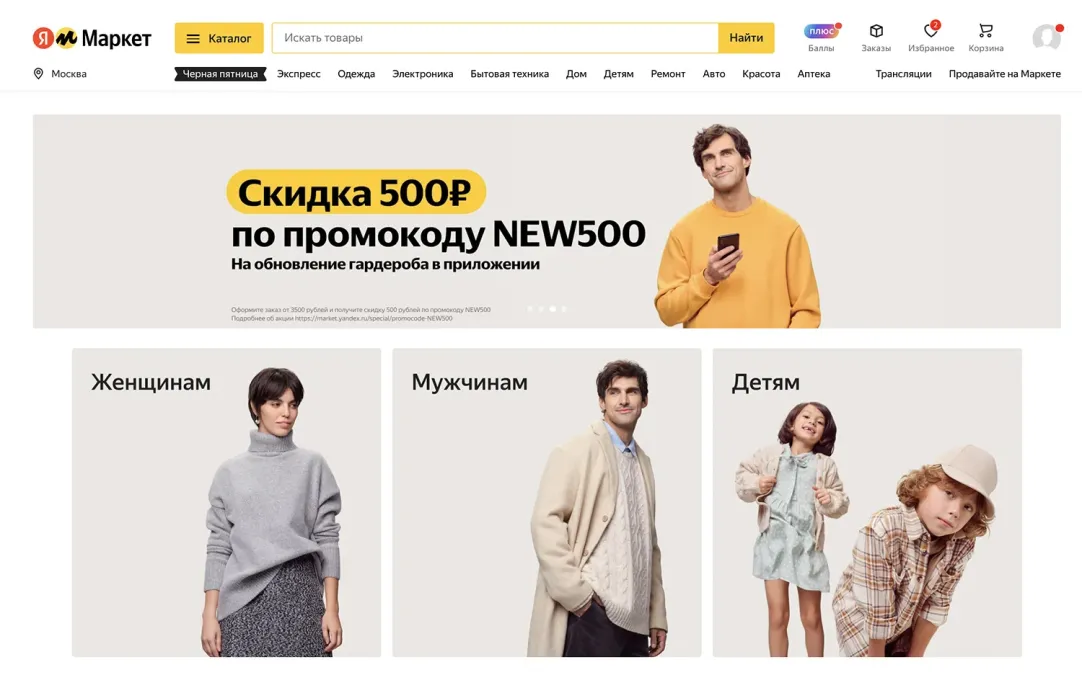Image resolution: width=1082 pixels, height=675 pixels.
Task: Follow the Продавайте на Маркете link
Action: point(1004,74)
